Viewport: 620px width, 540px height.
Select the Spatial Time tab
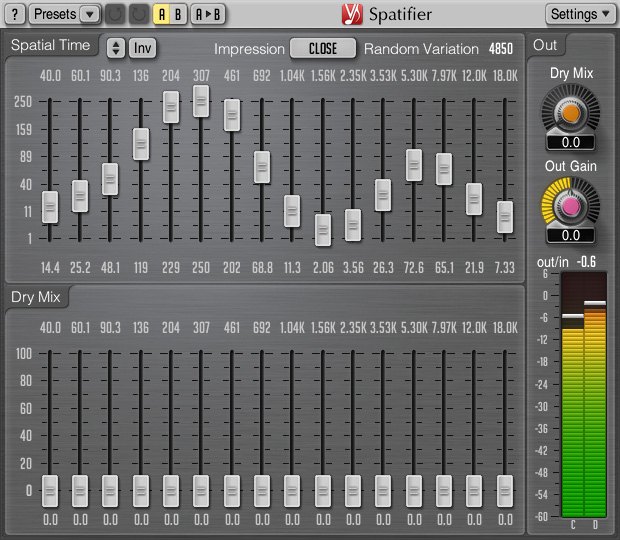point(50,45)
